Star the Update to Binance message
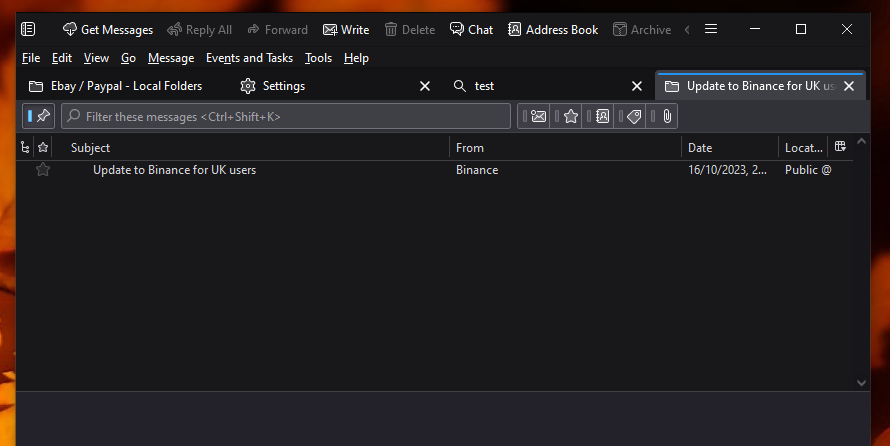The width and height of the screenshot is (890, 446). [43, 170]
